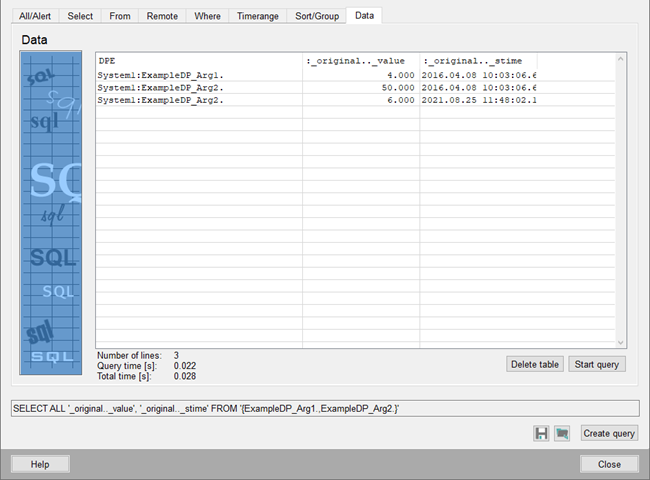
Task: Open the Remote tab
Action: [x=163, y=16]
